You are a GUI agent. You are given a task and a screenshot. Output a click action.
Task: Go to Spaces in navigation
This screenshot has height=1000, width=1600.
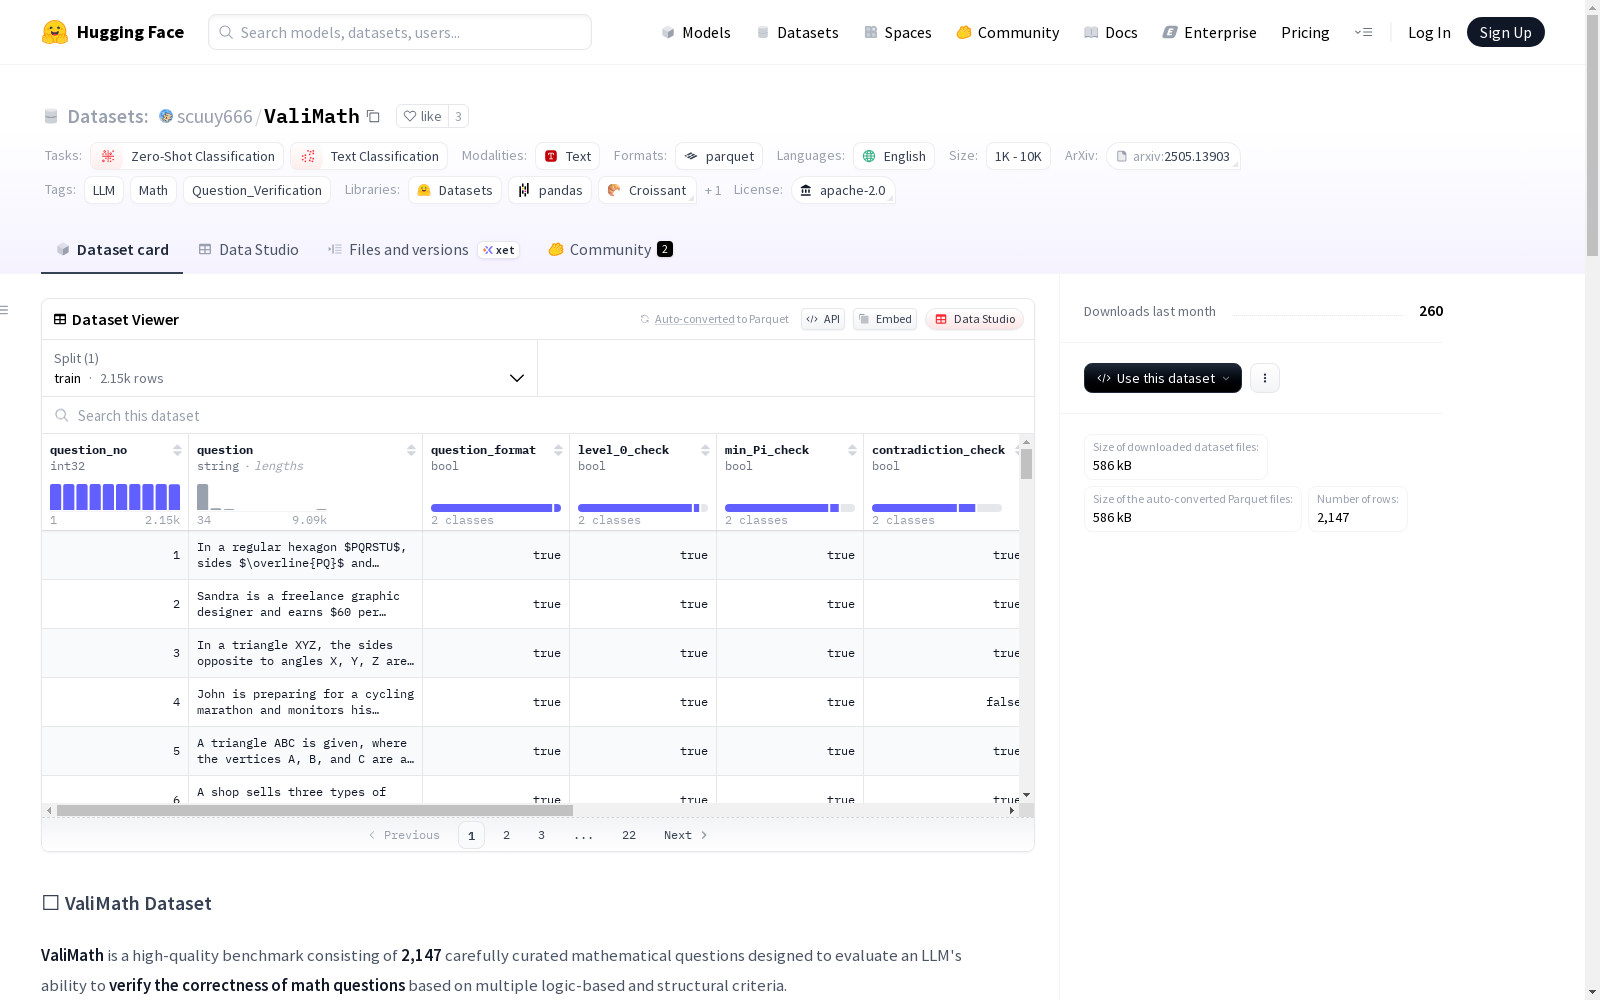tap(898, 32)
